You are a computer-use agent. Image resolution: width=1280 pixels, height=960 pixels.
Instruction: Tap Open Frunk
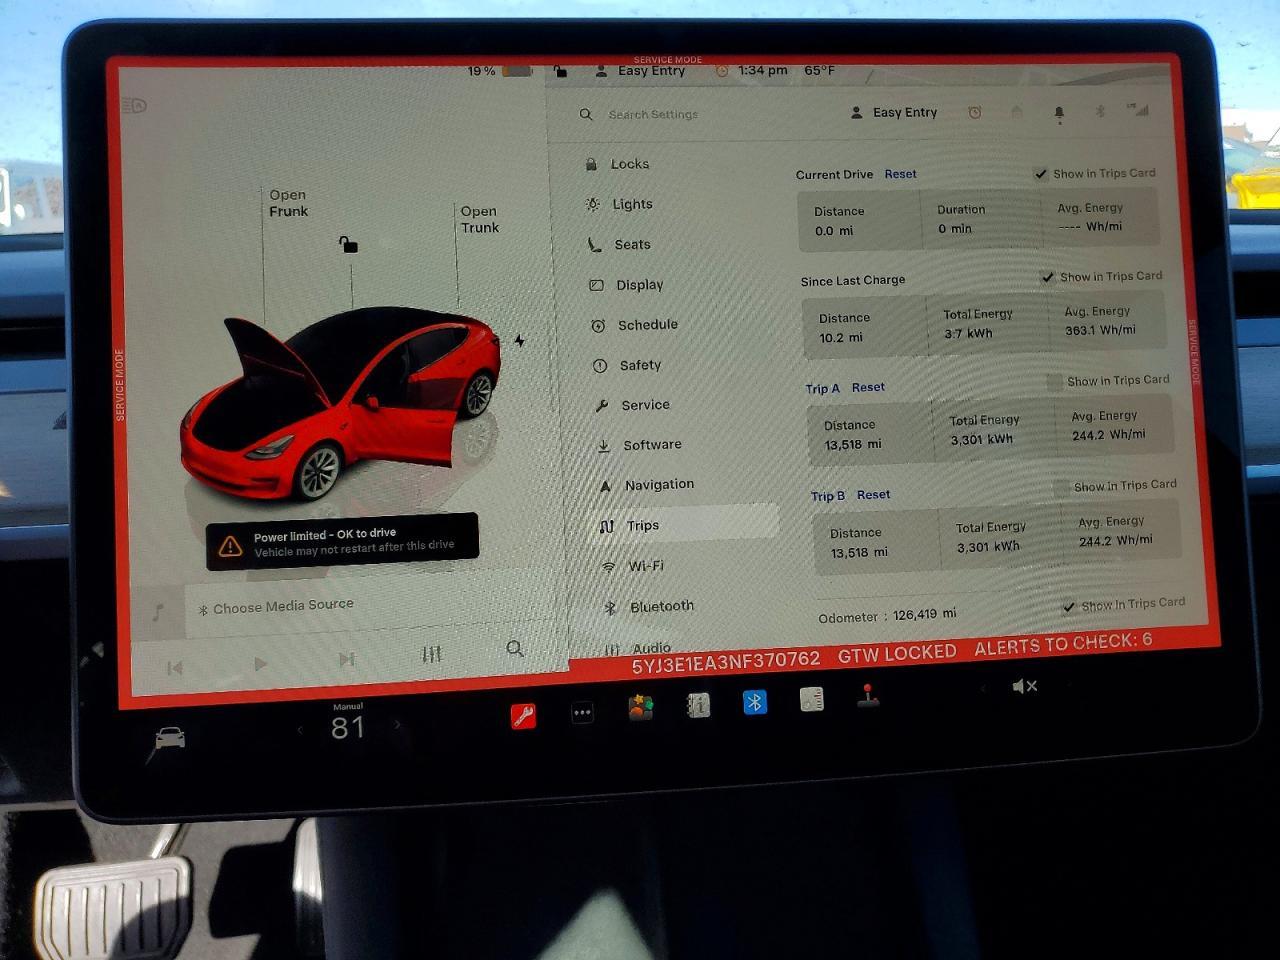(x=288, y=203)
